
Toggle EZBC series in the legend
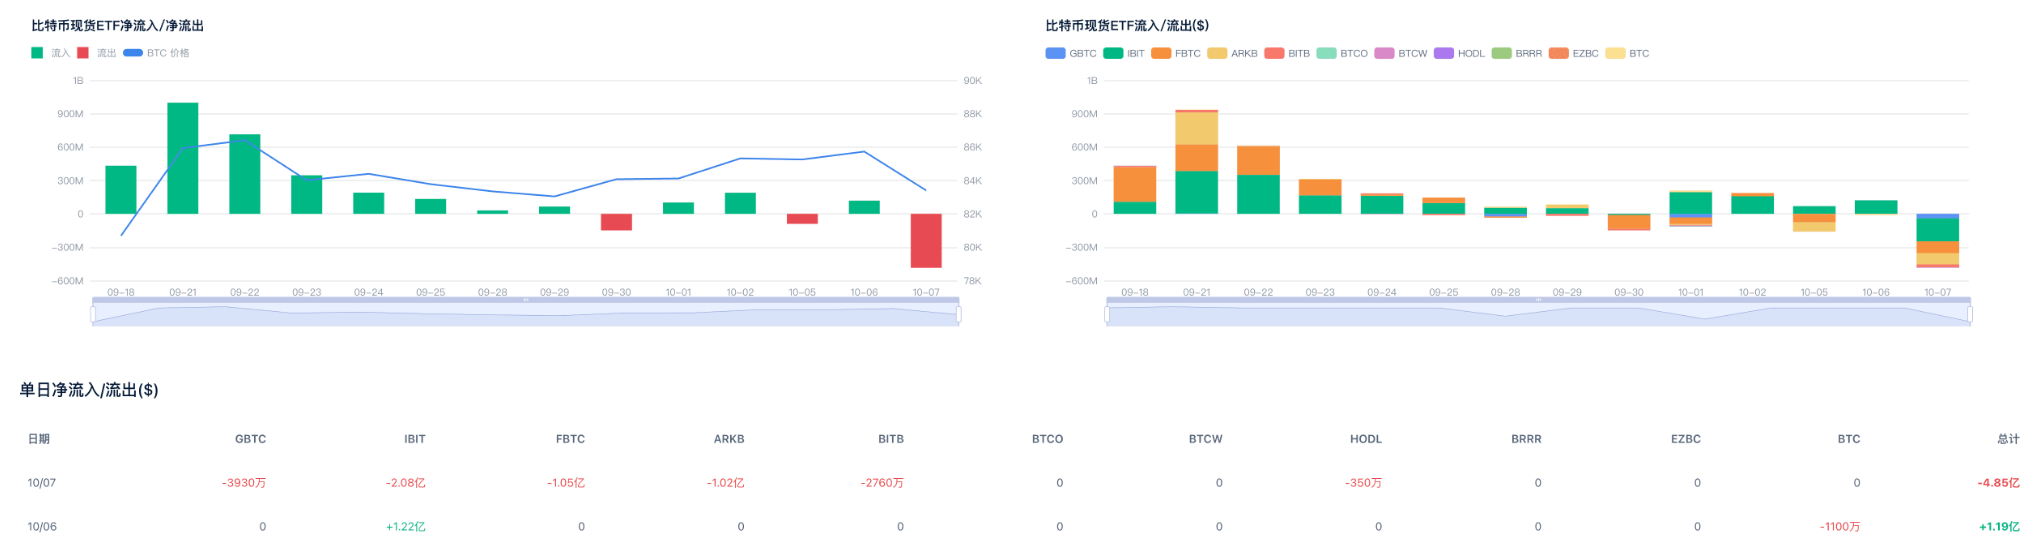(x=1574, y=53)
